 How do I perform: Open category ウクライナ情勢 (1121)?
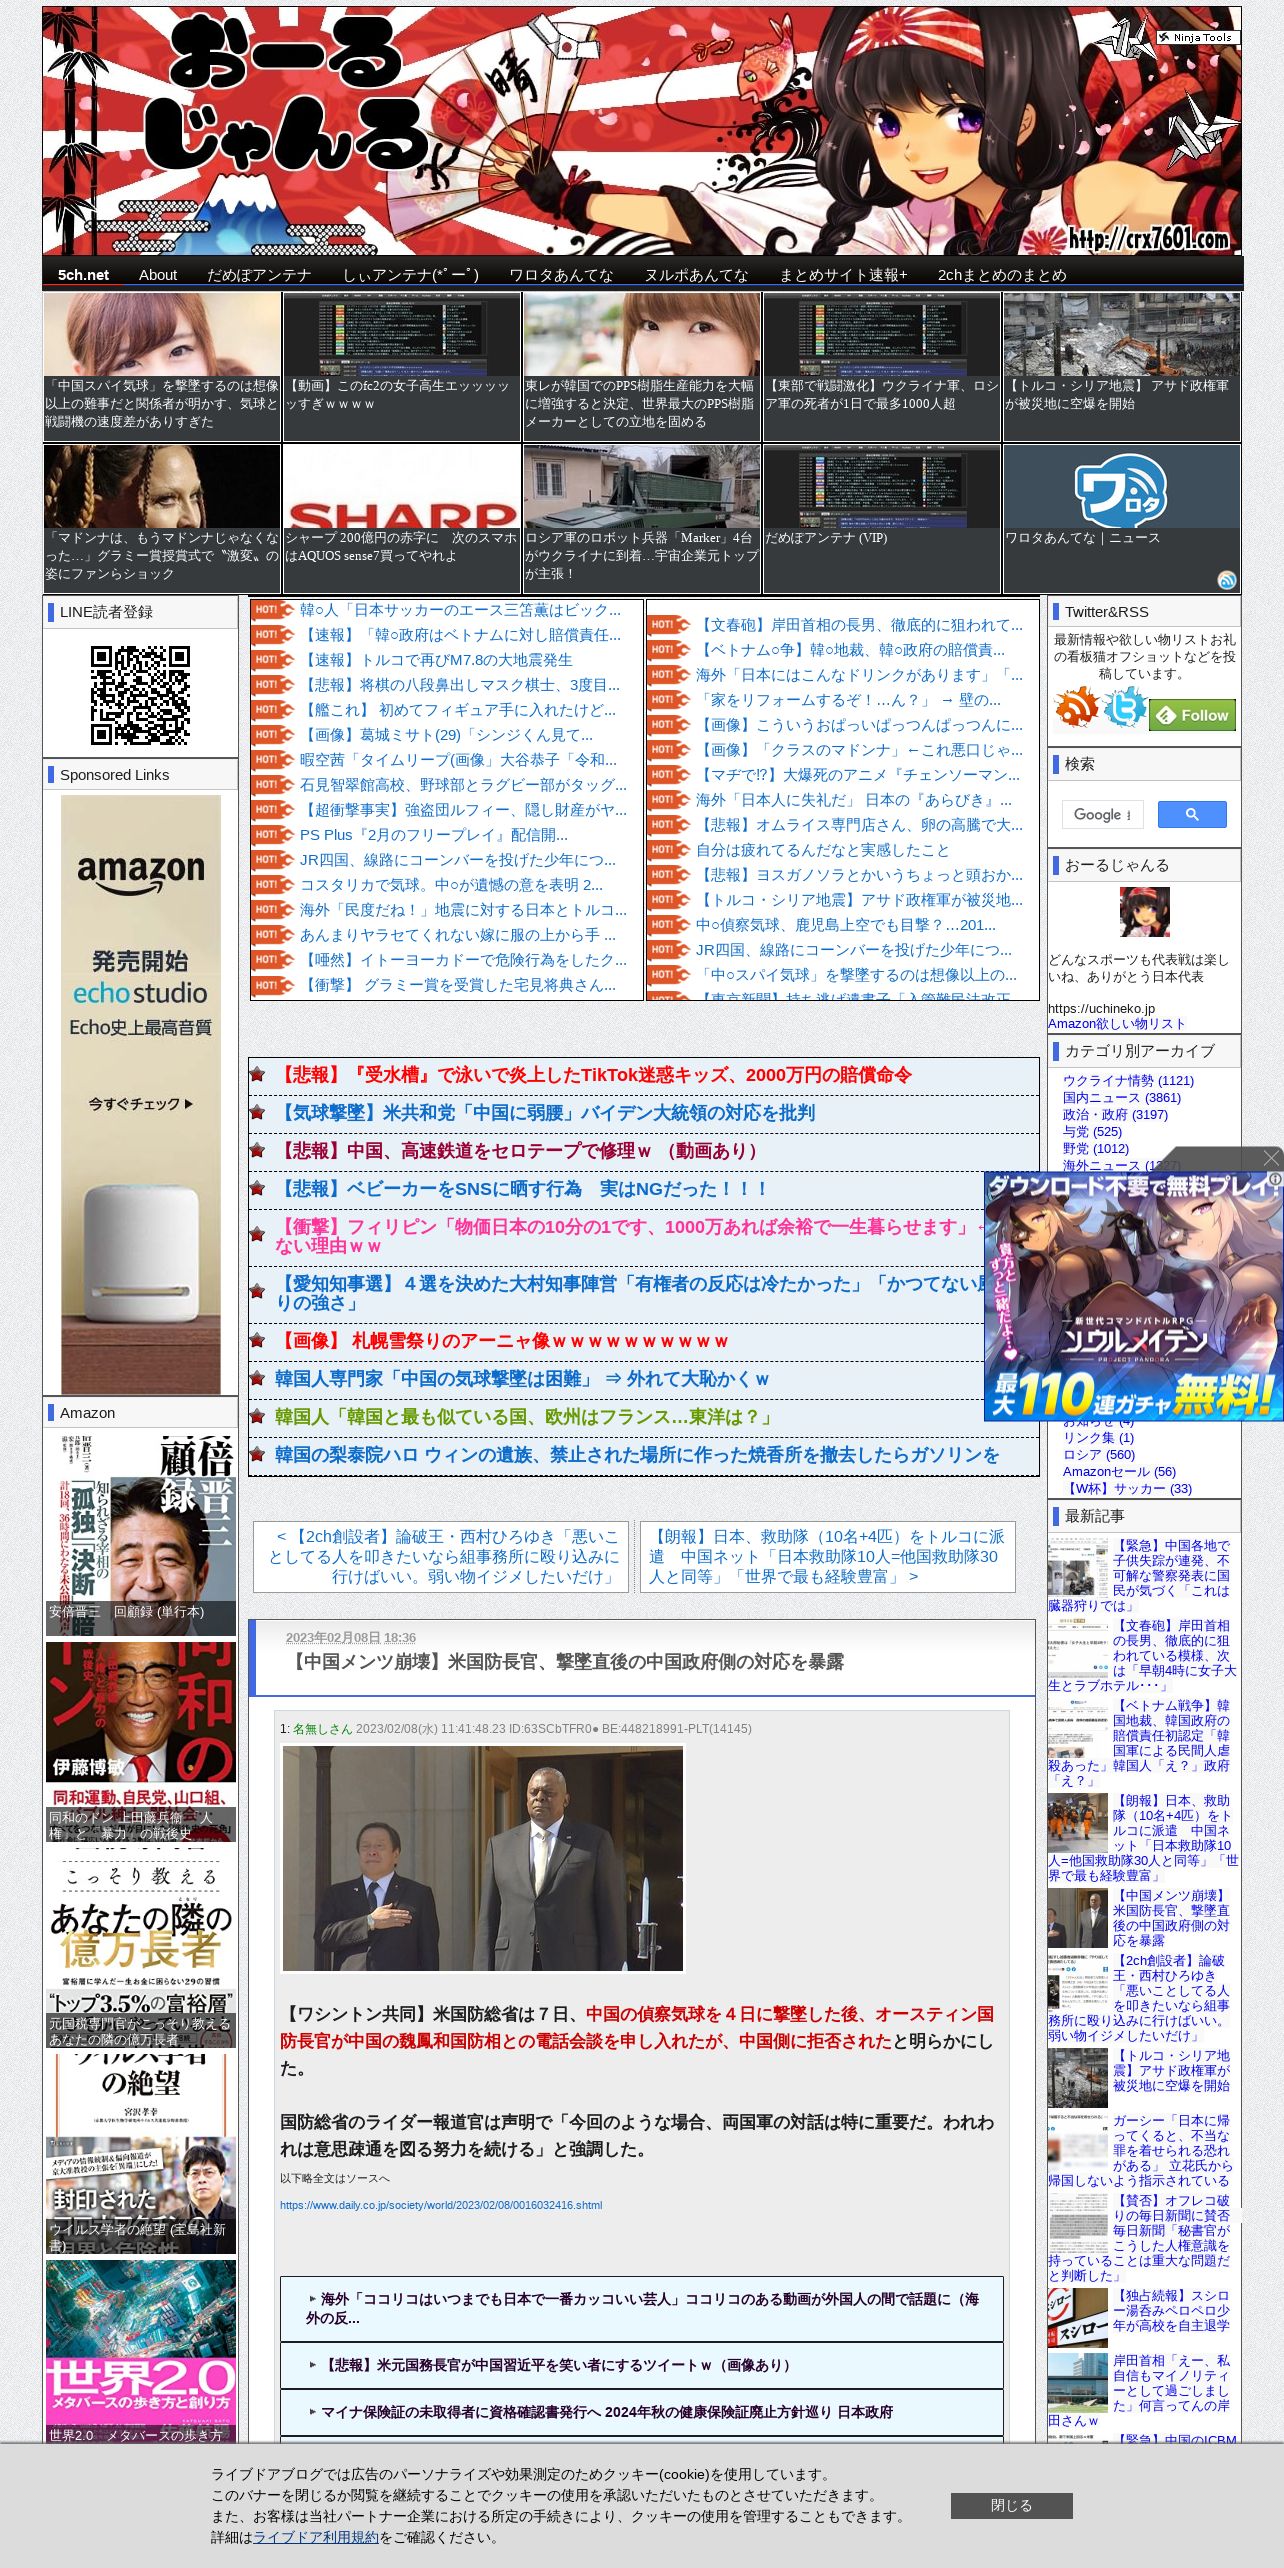(1128, 1081)
